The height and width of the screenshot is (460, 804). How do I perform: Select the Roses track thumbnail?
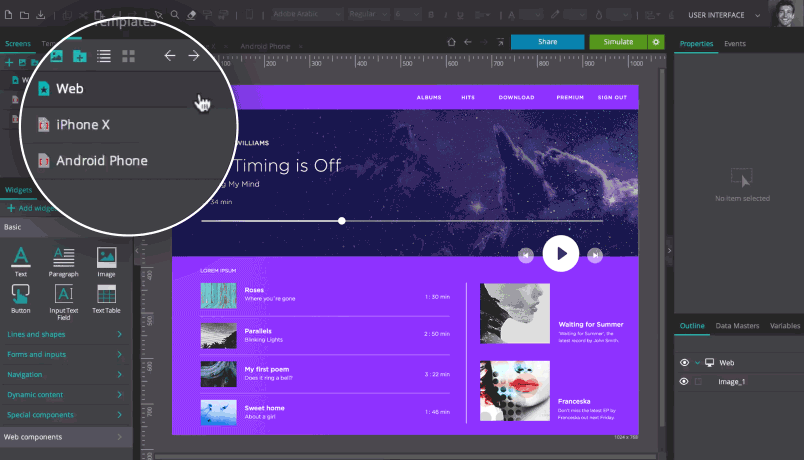[218, 295]
